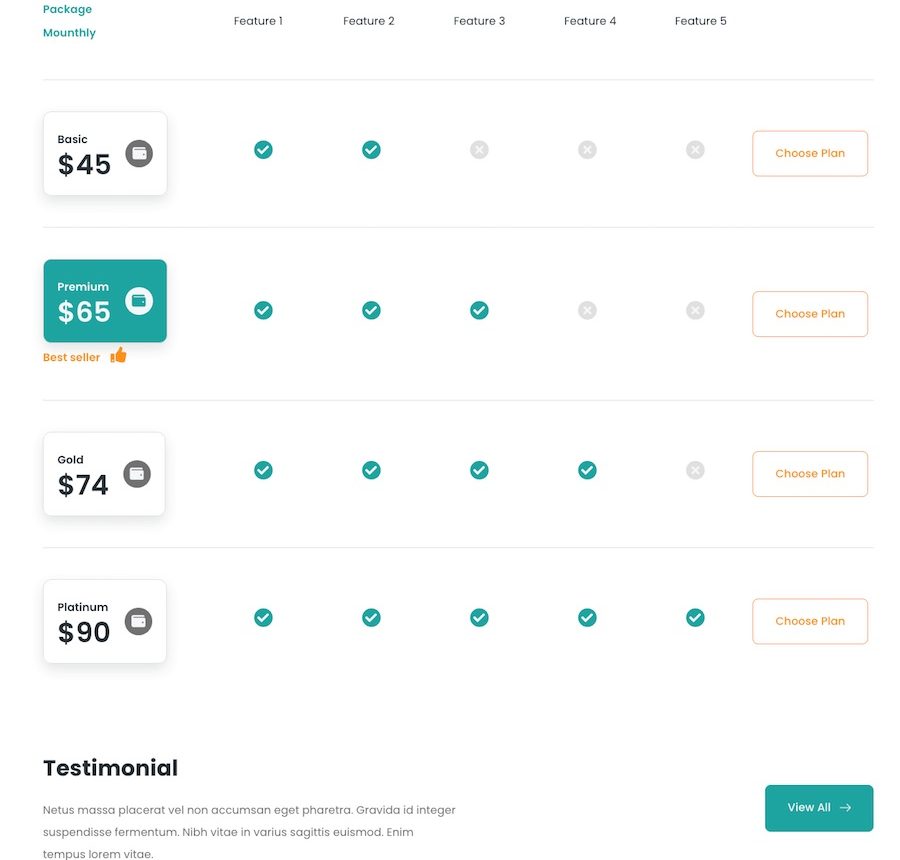The height and width of the screenshot is (860, 900).
Task: Click the wallet icon on Basic card
Action: (139, 153)
